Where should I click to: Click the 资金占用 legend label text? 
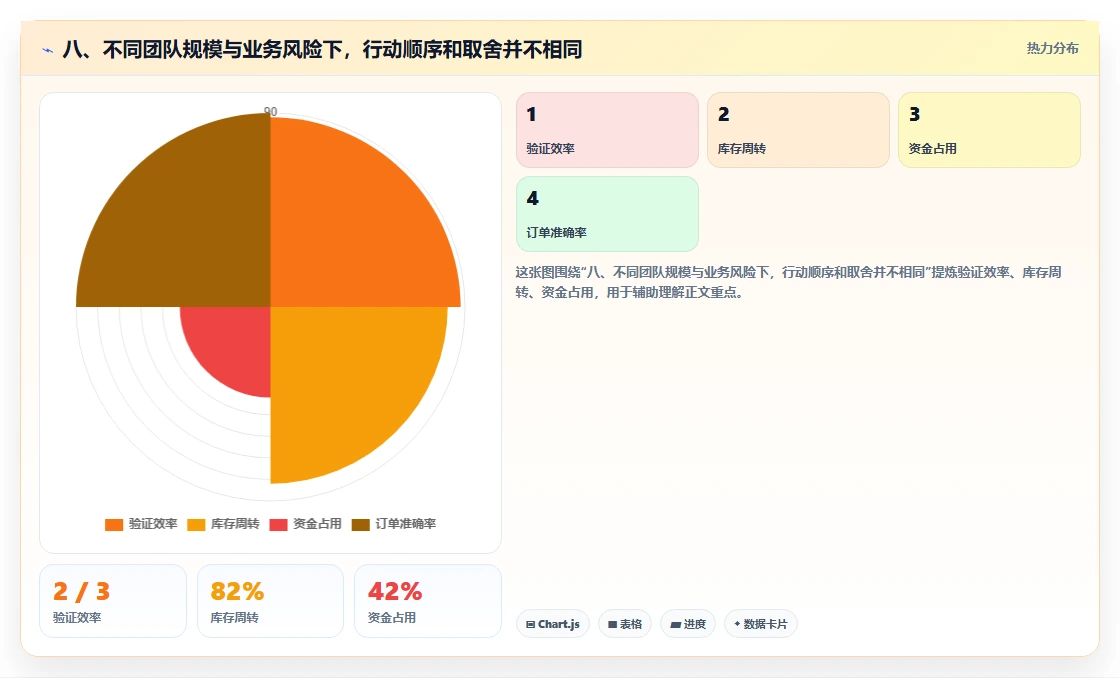tap(317, 524)
